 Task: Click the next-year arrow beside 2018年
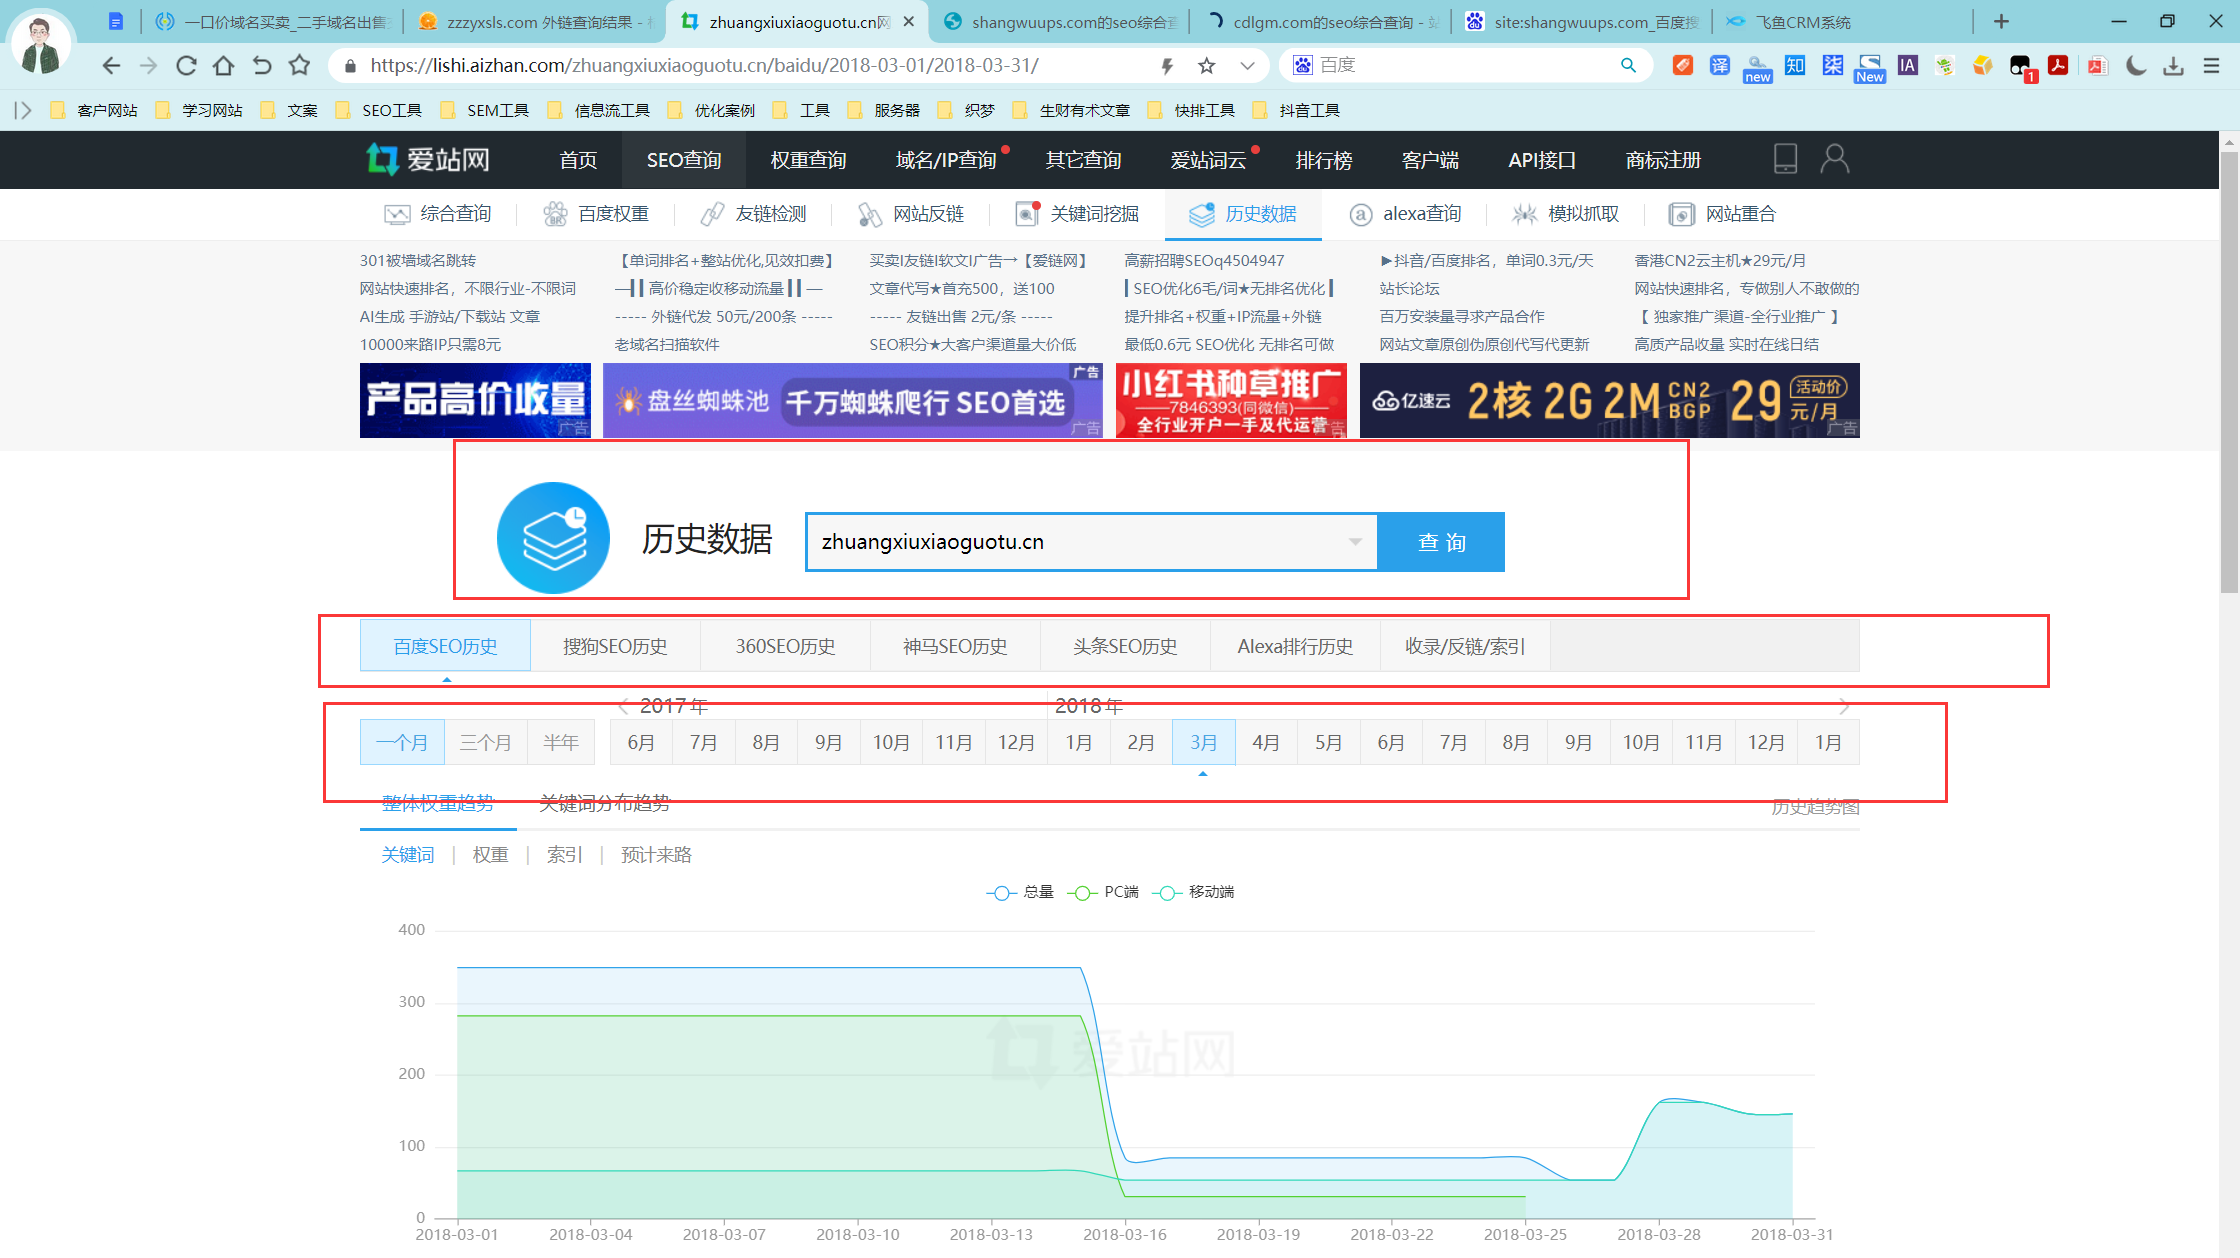(1845, 706)
